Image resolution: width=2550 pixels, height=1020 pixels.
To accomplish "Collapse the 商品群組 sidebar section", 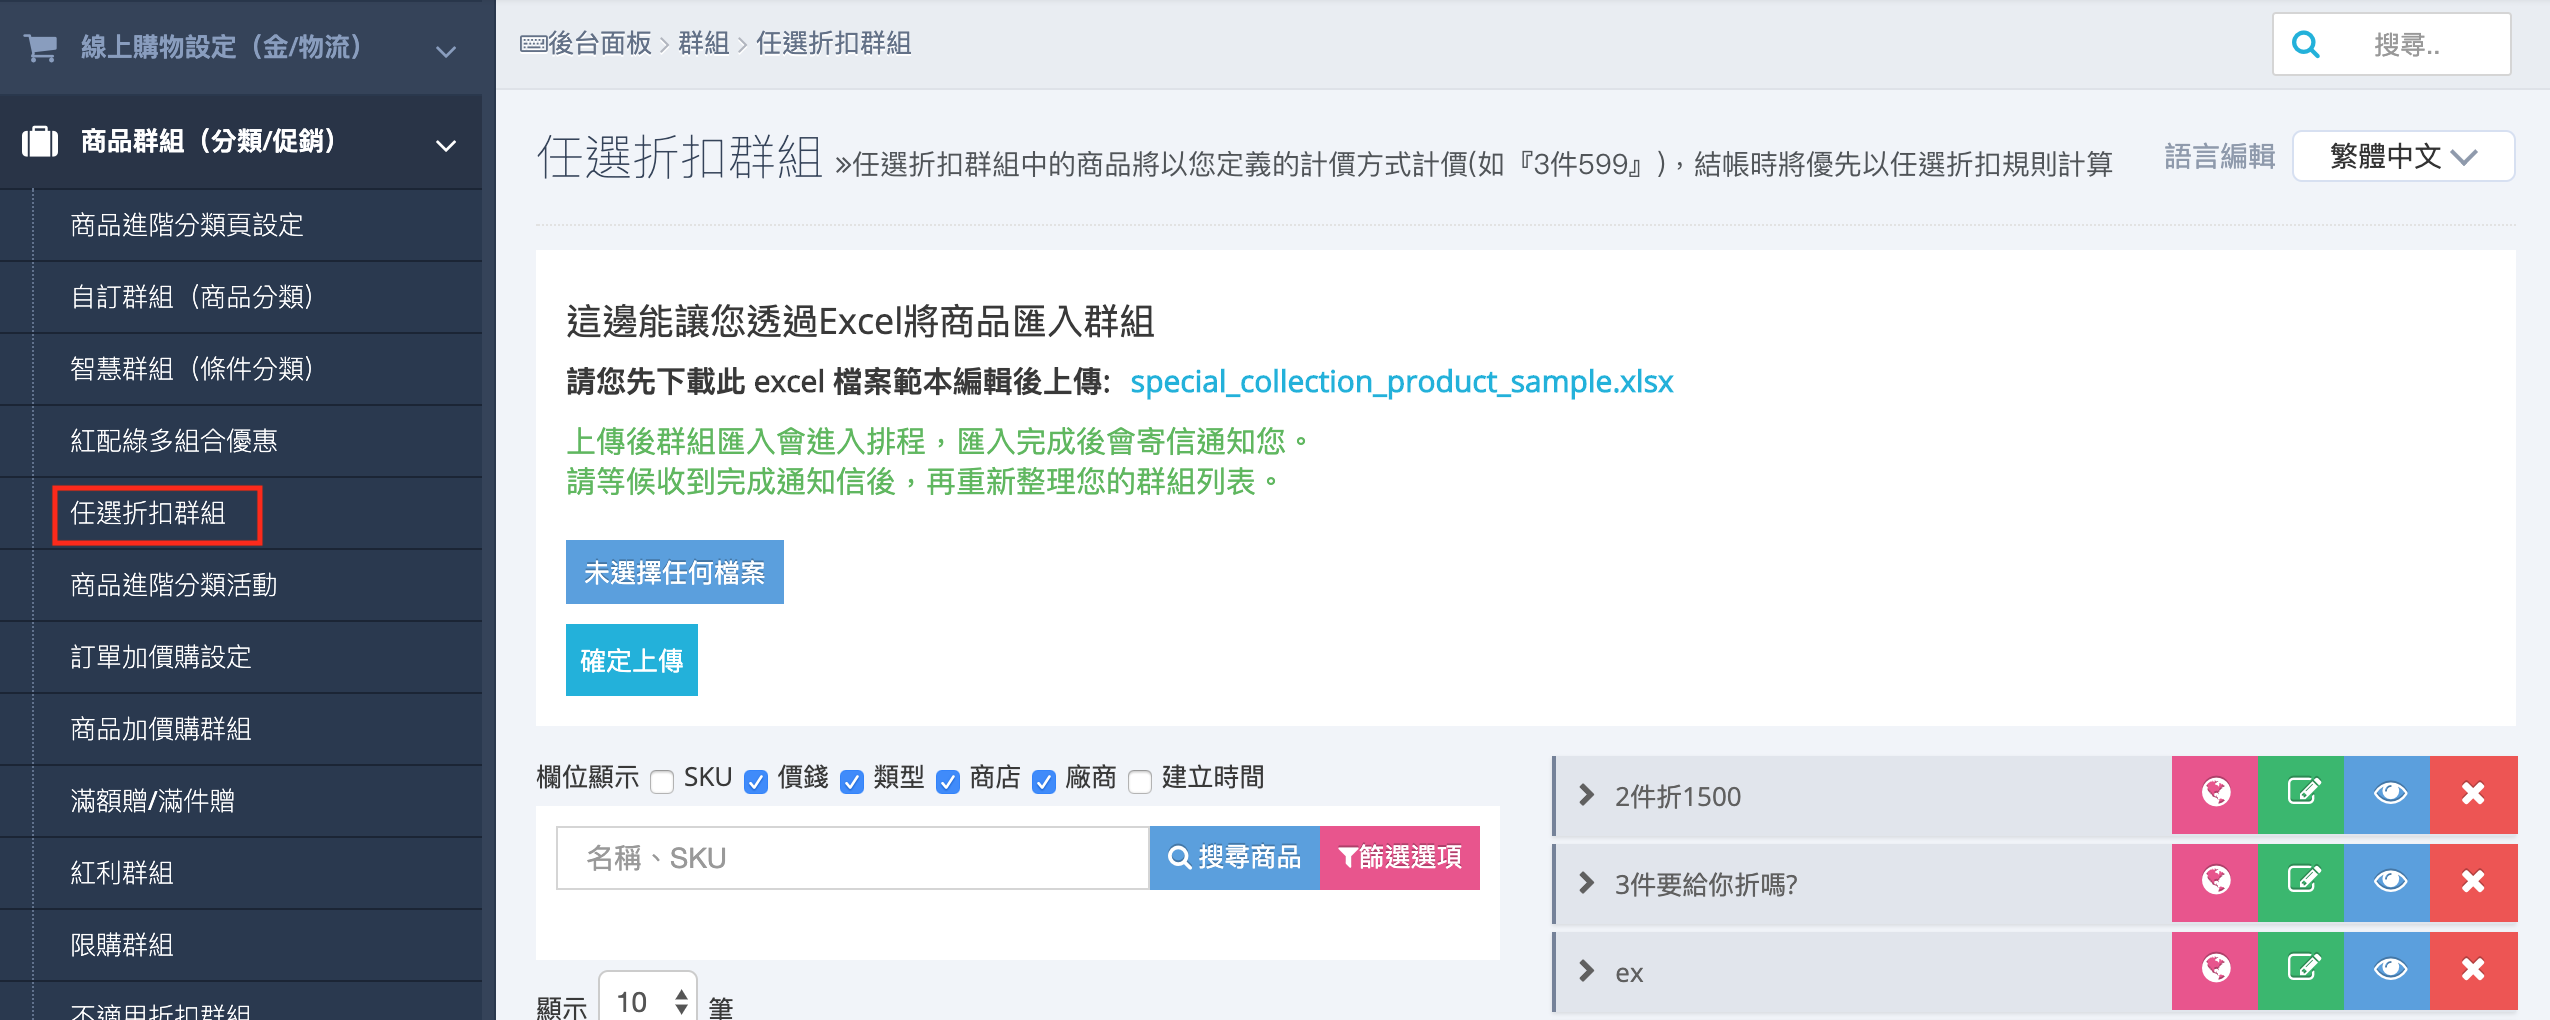I will (x=446, y=146).
